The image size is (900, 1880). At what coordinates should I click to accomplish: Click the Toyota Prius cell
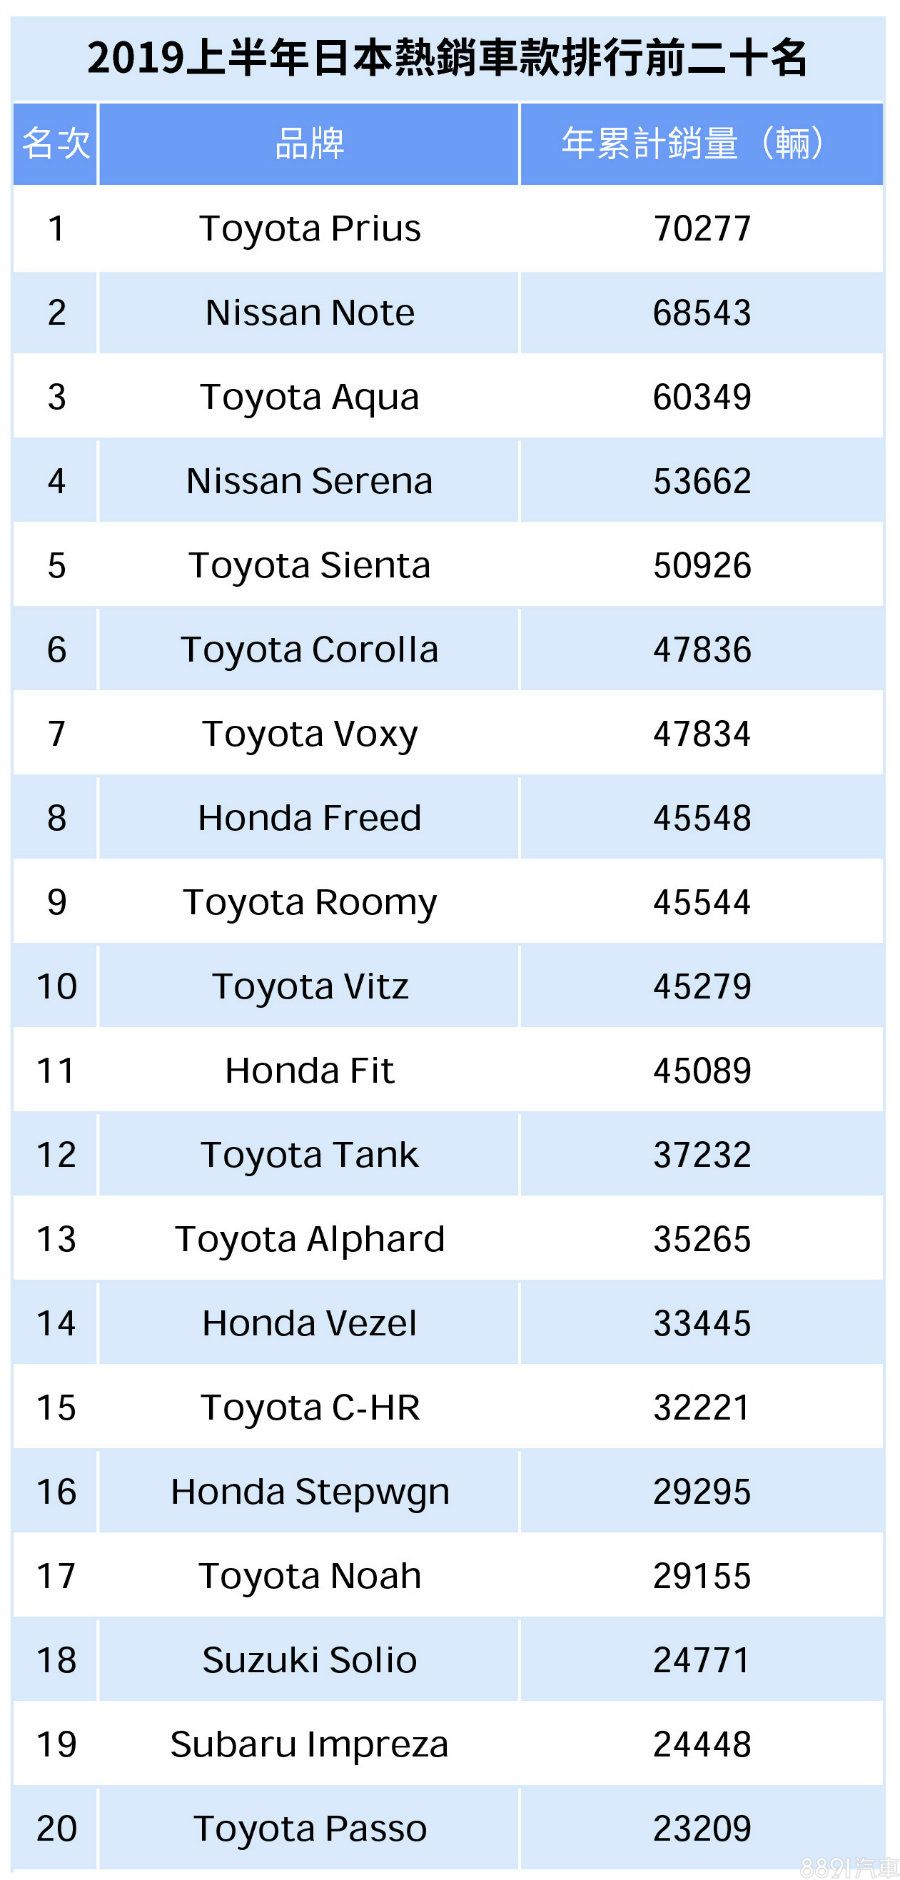309,228
